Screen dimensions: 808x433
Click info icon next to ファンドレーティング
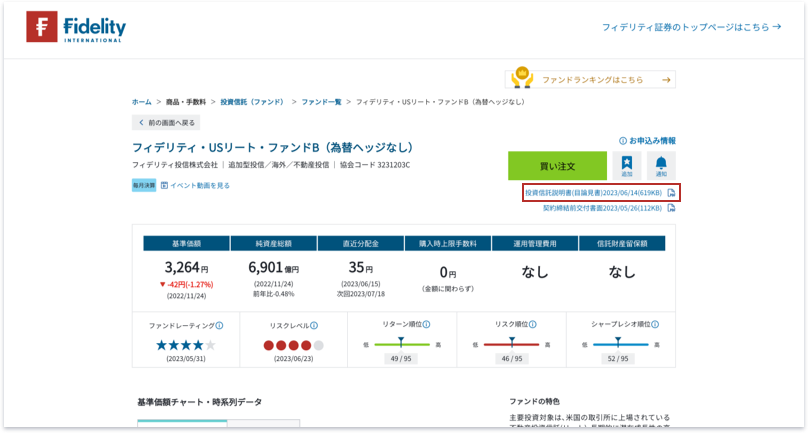click(220, 326)
